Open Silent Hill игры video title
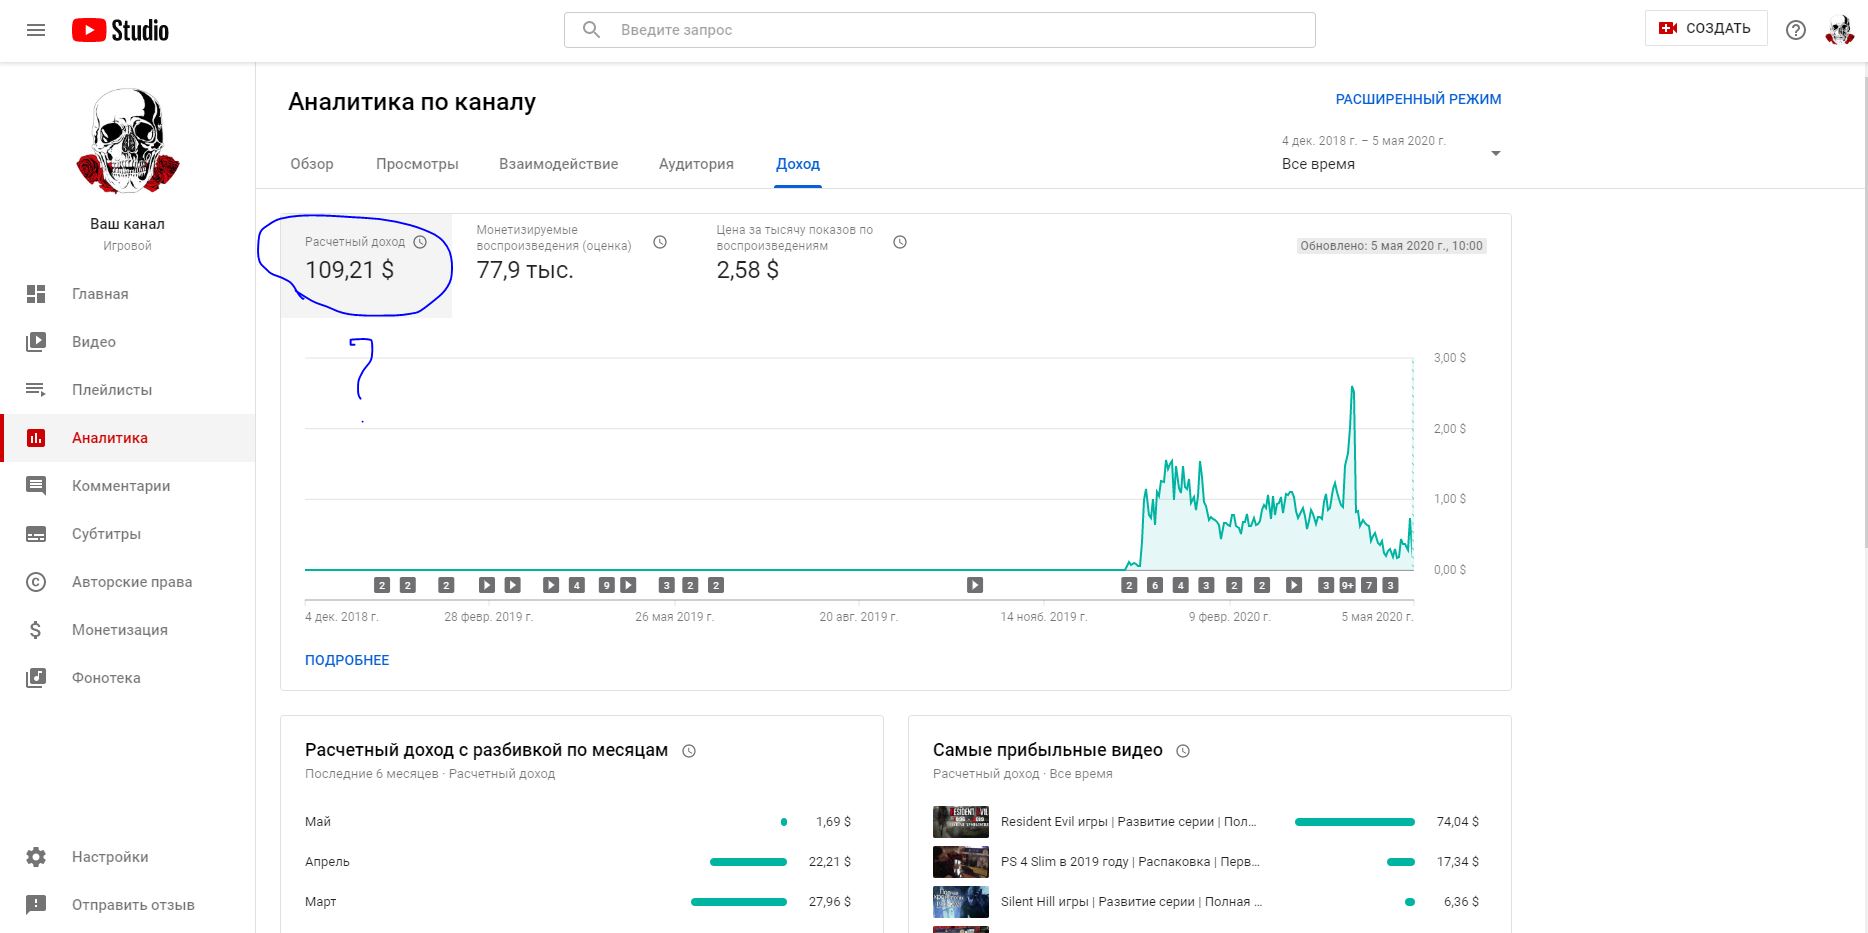Screen dimensions: 1868x933 [1131, 902]
